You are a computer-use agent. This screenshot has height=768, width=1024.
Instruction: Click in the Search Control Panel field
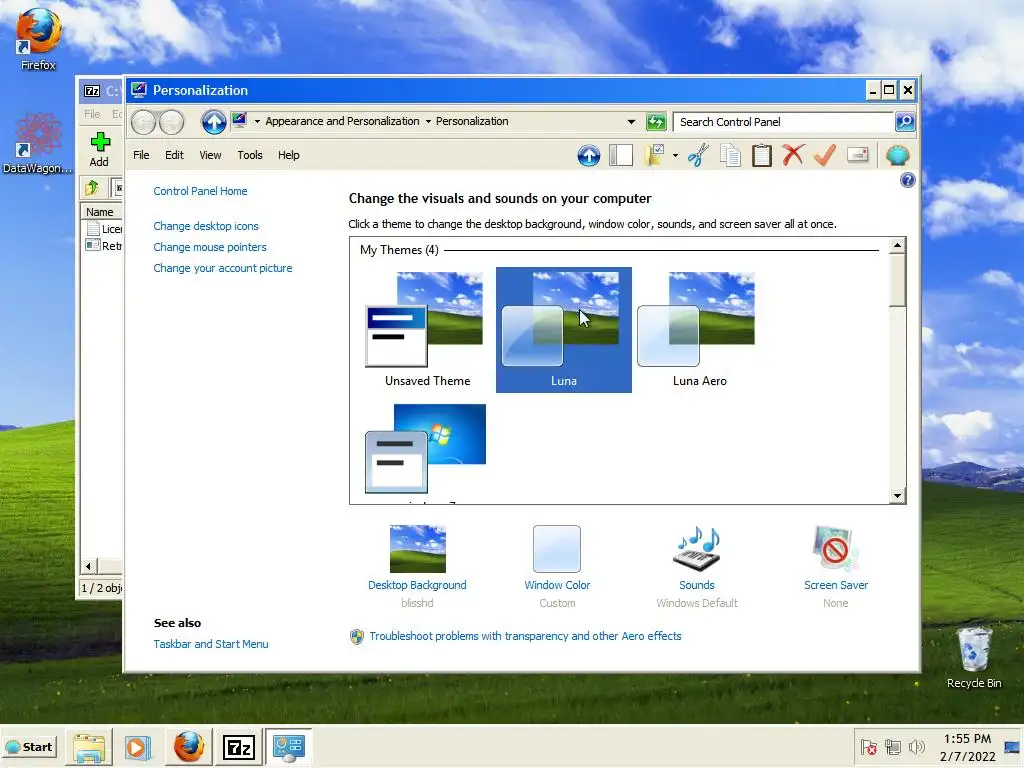(x=783, y=122)
